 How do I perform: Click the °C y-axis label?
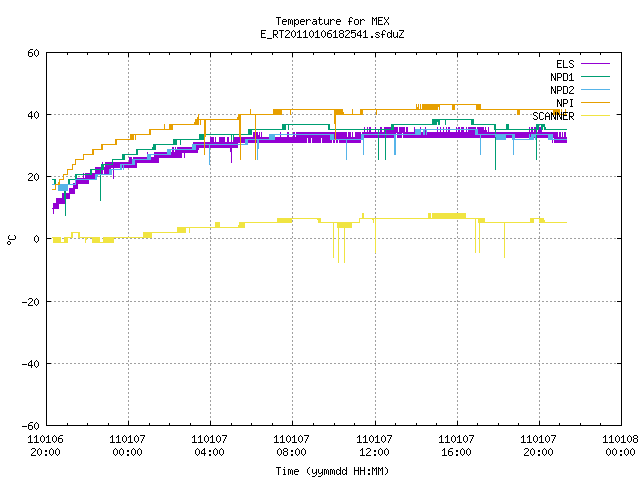point(12,240)
